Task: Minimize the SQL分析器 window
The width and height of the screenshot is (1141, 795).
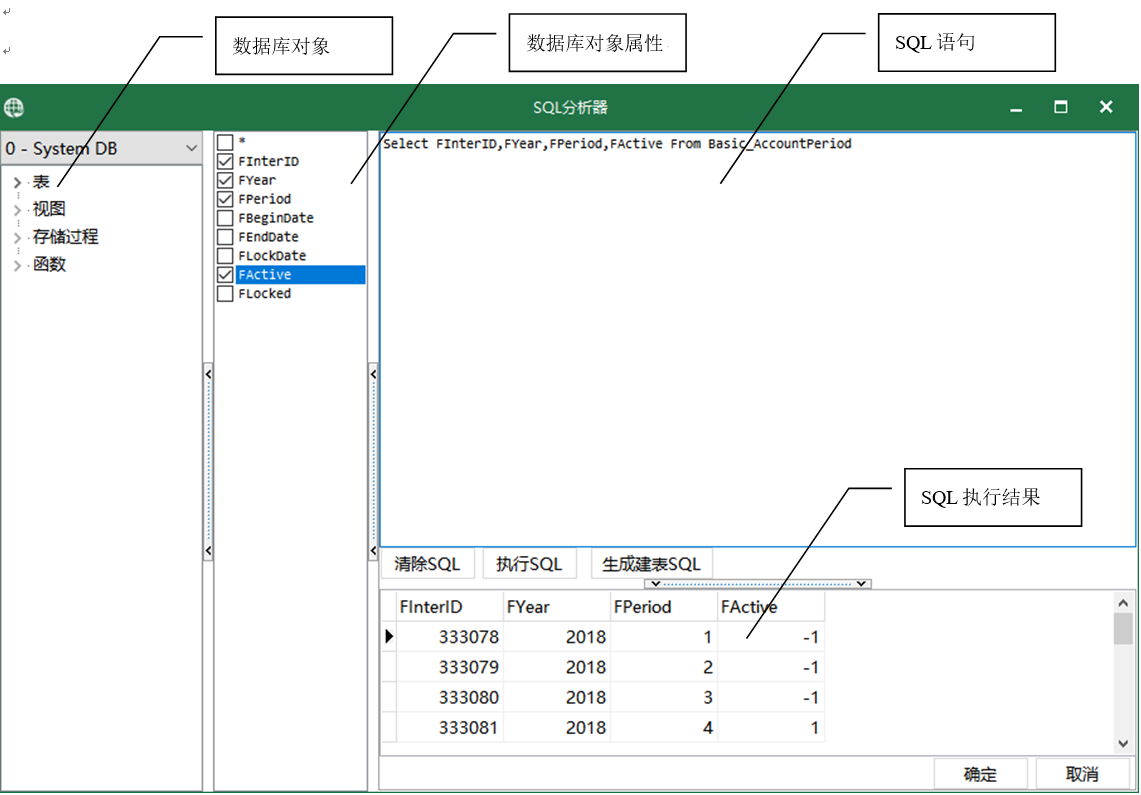Action: tap(1016, 108)
